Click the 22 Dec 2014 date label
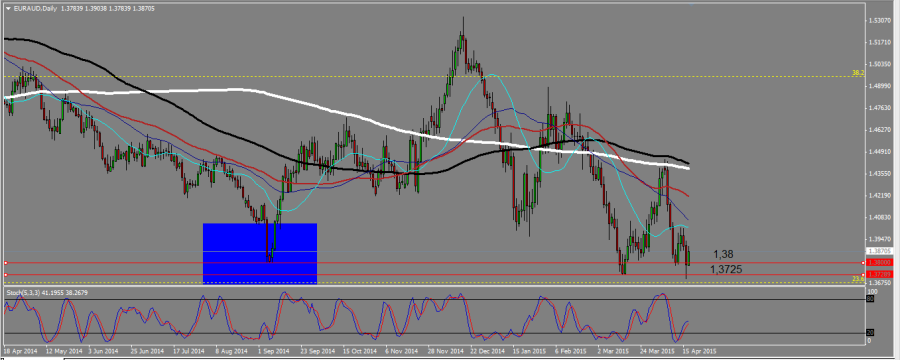The height and width of the screenshot is (360, 900). click(x=488, y=350)
